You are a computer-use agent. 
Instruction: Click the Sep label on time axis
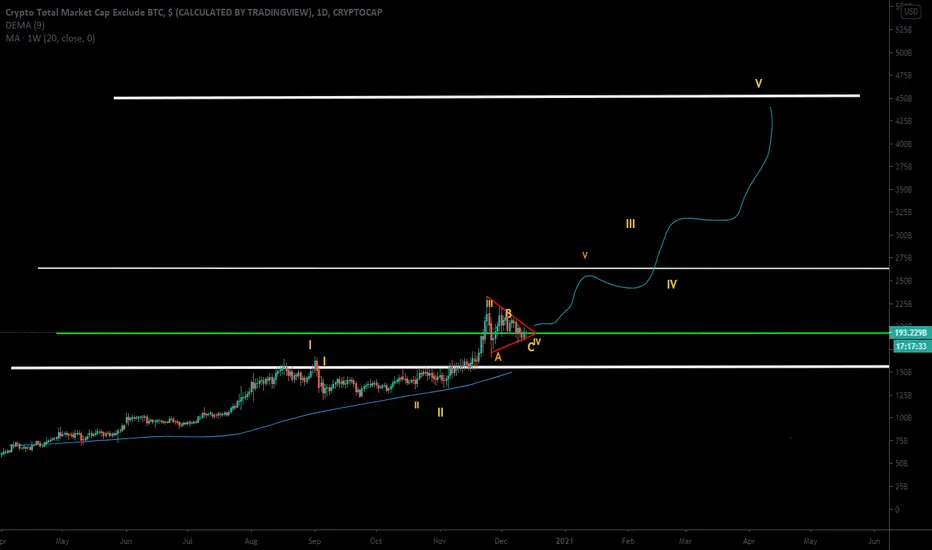314,541
